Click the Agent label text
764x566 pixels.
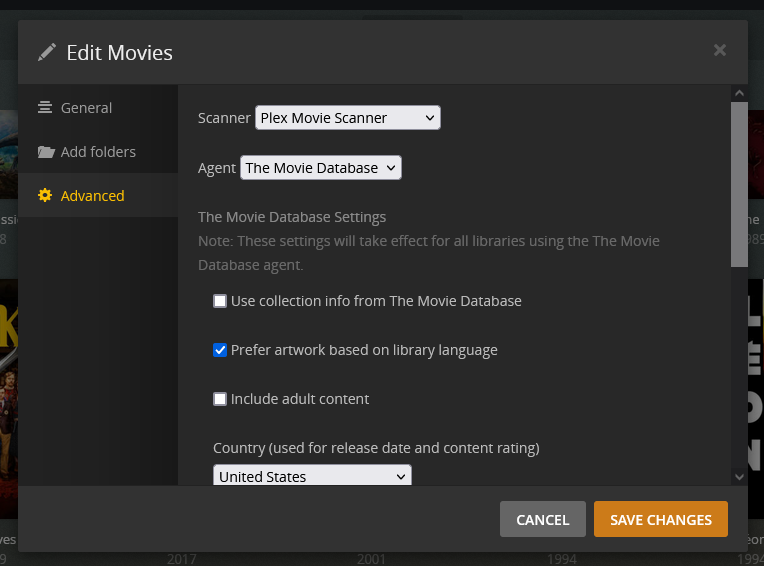[x=217, y=168]
